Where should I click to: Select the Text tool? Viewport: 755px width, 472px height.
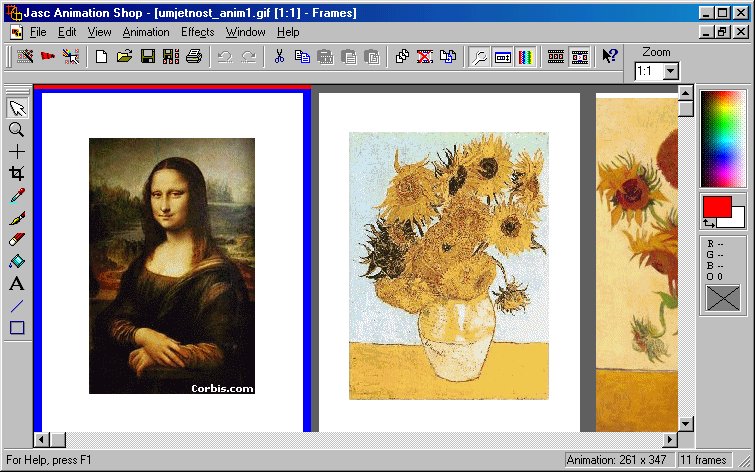[17, 283]
